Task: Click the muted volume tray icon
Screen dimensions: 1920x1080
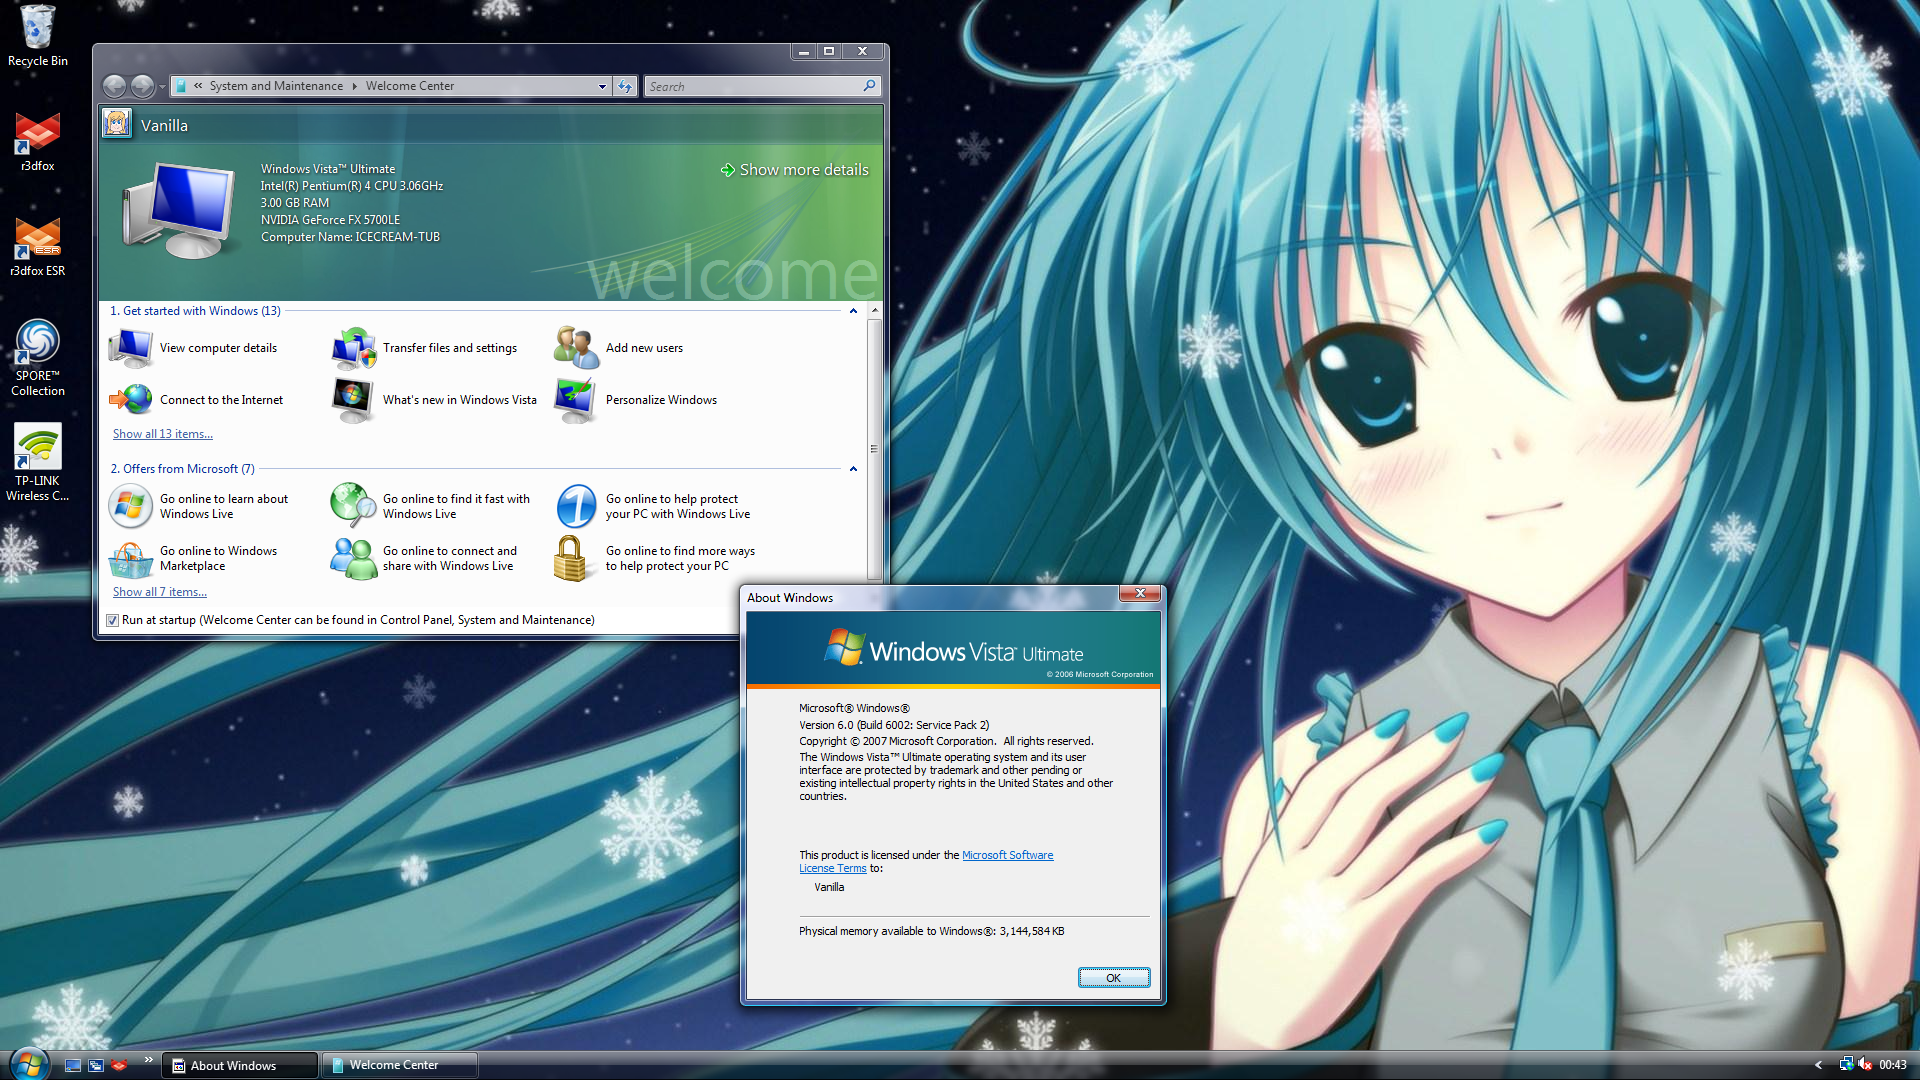Action: click(x=1865, y=1065)
